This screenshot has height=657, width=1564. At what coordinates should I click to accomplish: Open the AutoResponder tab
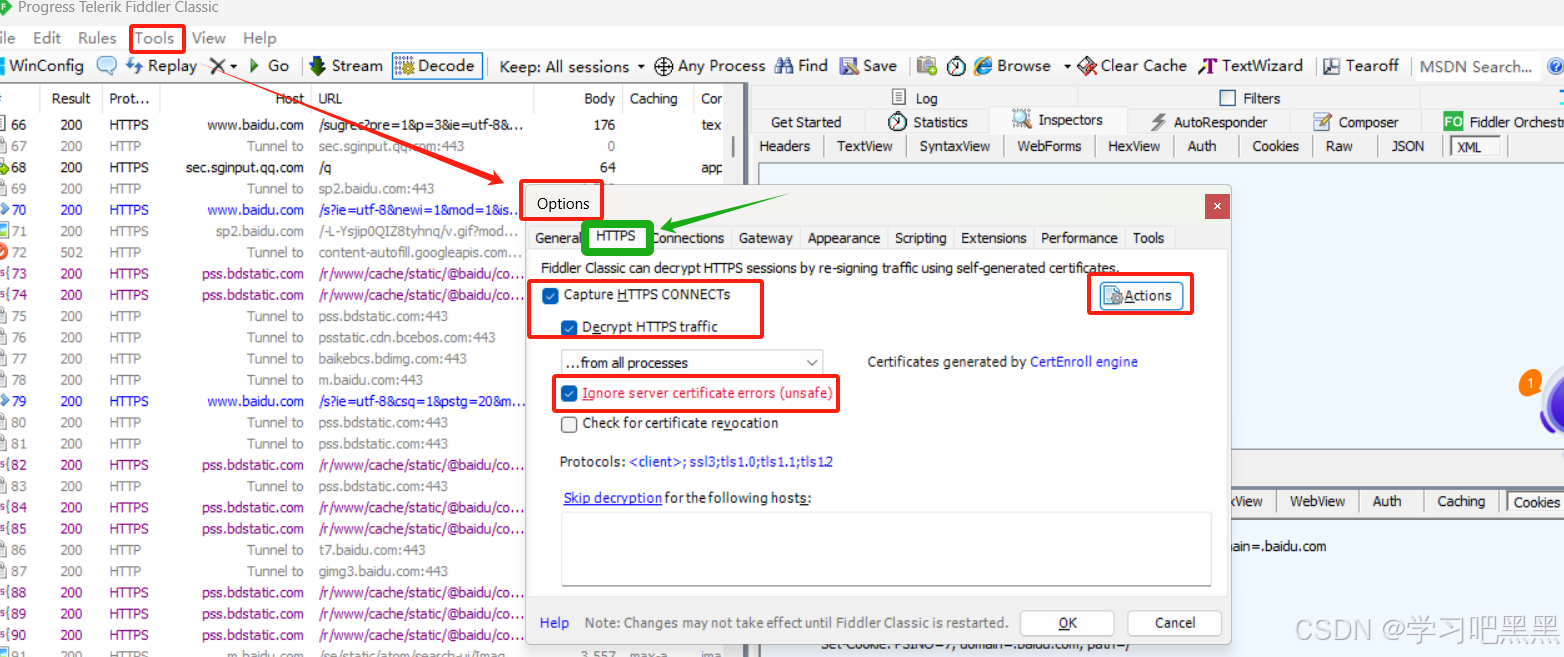(1208, 122)
